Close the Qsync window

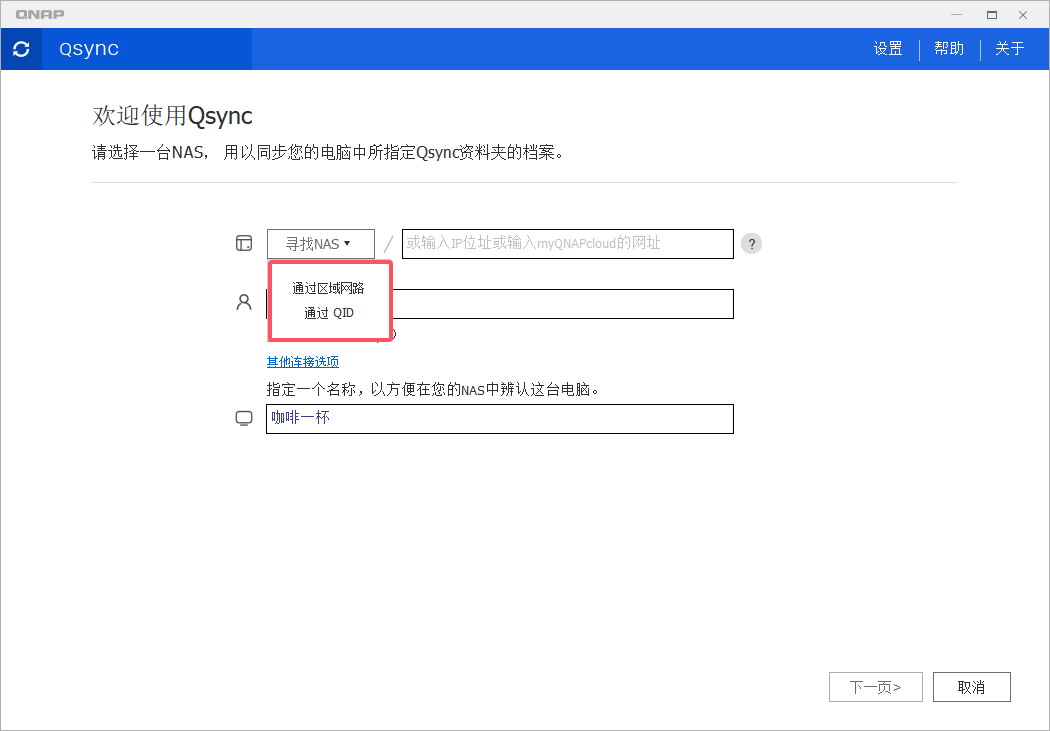point(1023,15)
